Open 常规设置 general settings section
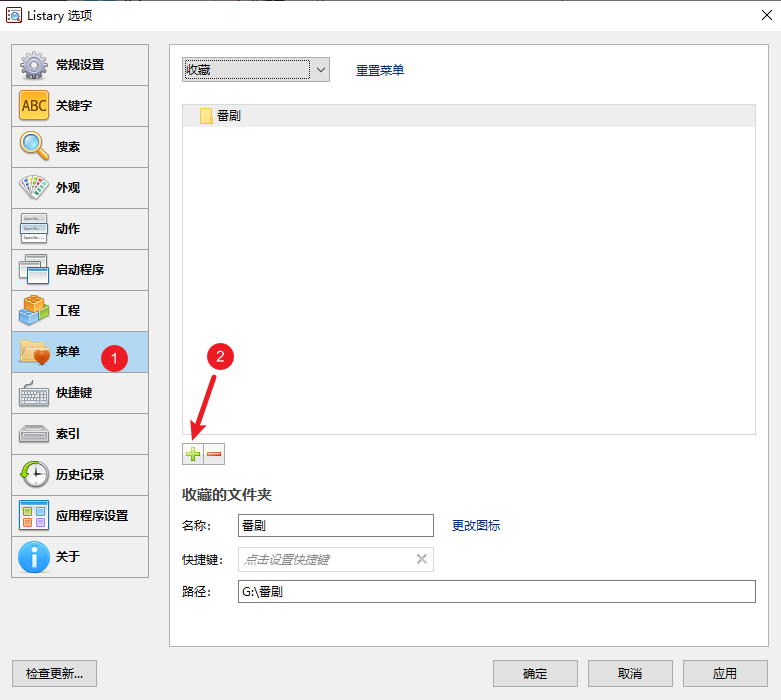Screen dimensions: 781x700 tap(80, 65)
